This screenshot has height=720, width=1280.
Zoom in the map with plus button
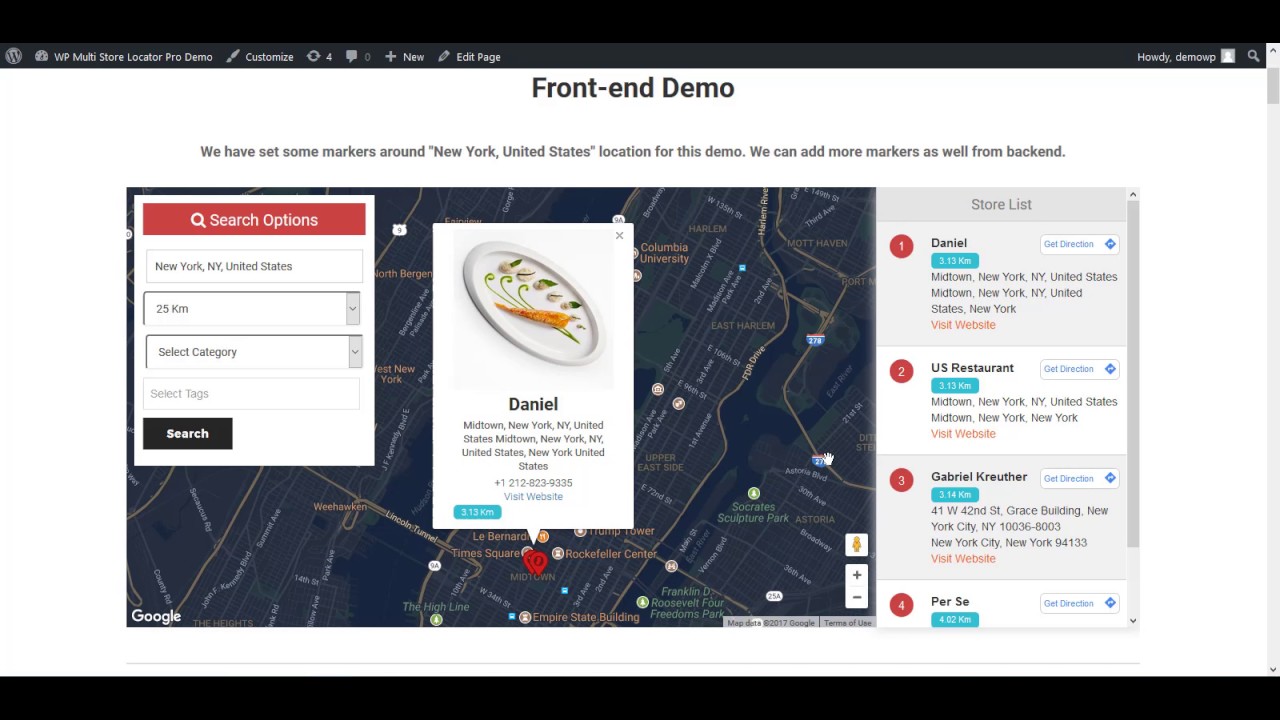[x=856, y=575]
